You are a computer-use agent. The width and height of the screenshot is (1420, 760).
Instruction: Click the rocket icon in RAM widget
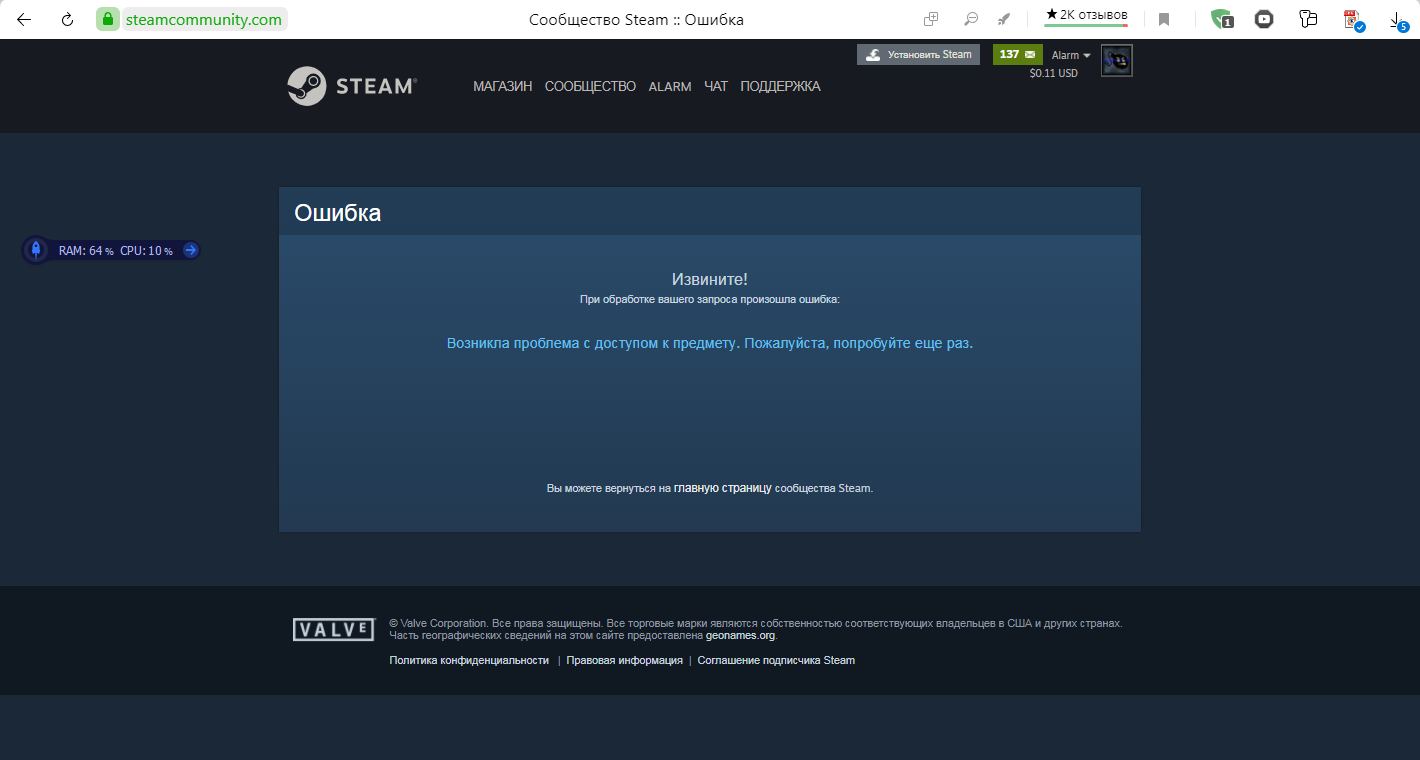36,250
